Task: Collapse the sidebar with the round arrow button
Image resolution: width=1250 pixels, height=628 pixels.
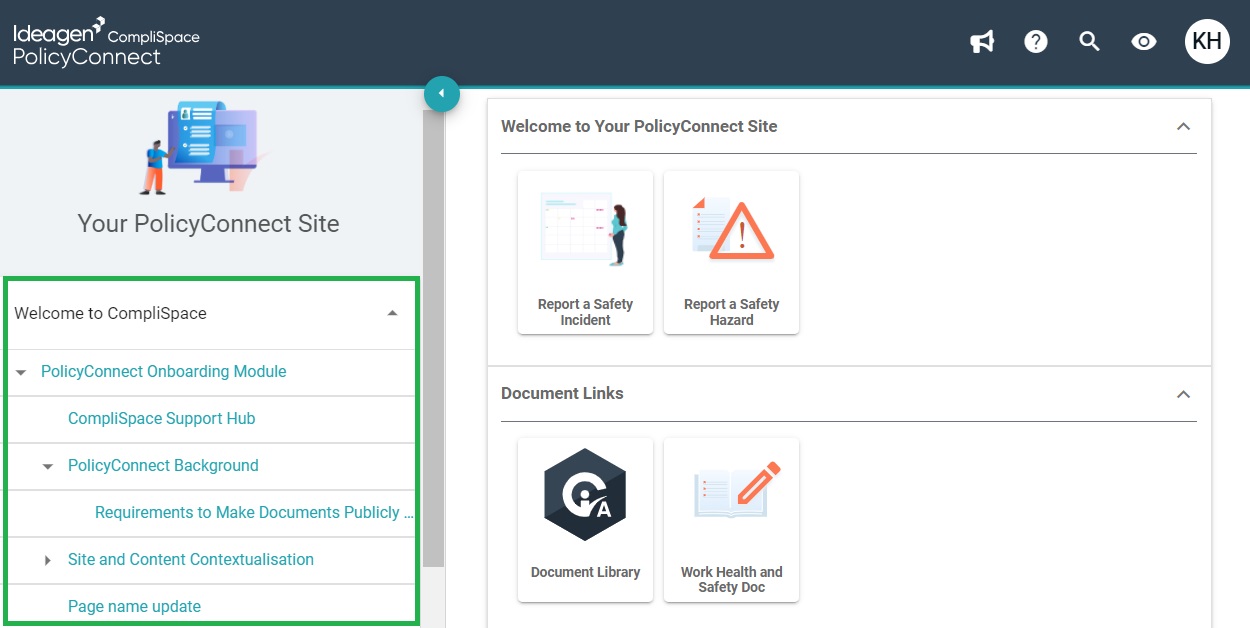Action: click(x=441, y=94)
